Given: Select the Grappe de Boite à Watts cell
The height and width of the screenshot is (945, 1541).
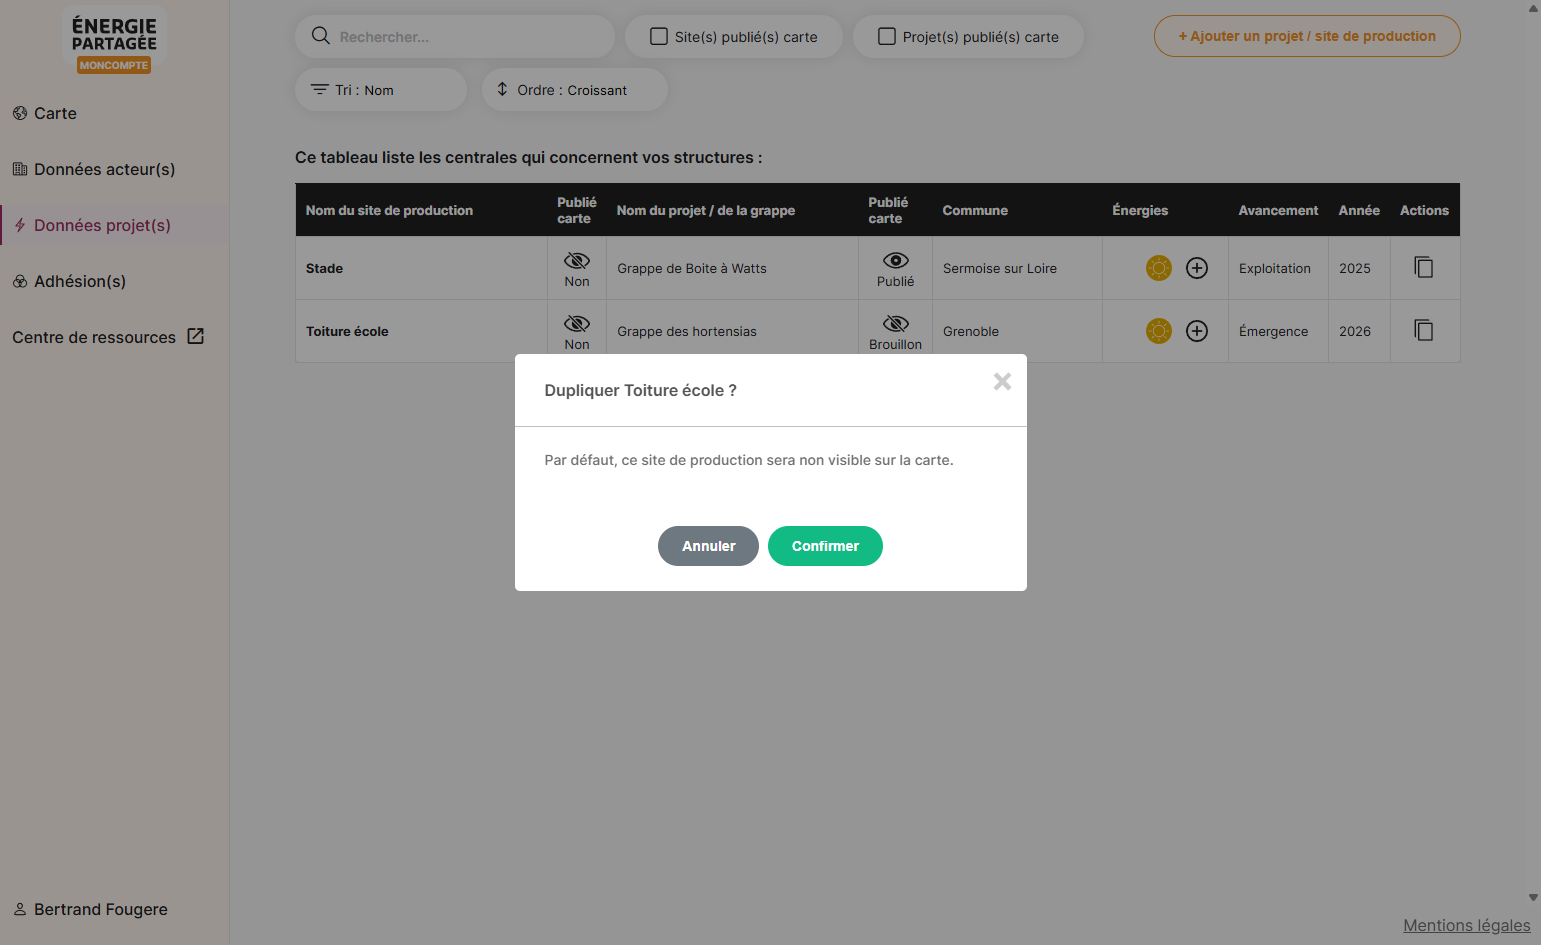Looking at the screenshot, I should tap(732, 268).
